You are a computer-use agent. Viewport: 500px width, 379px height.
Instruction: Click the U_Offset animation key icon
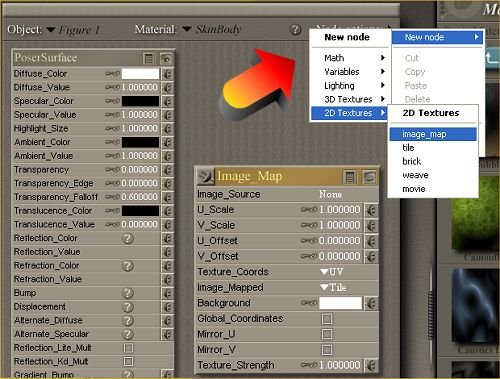pos(309,241)
